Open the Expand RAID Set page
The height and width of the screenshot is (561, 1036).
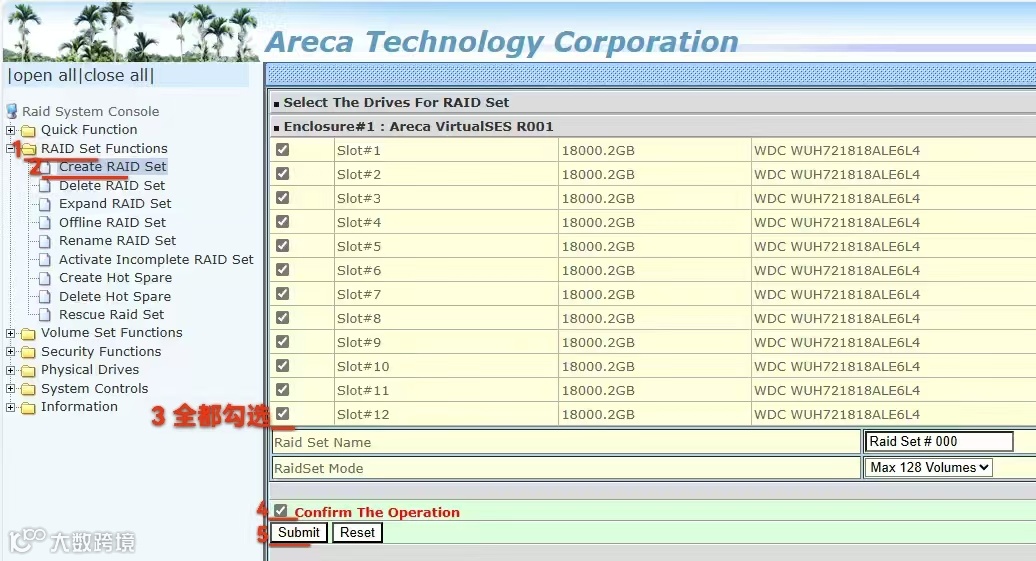115,204
